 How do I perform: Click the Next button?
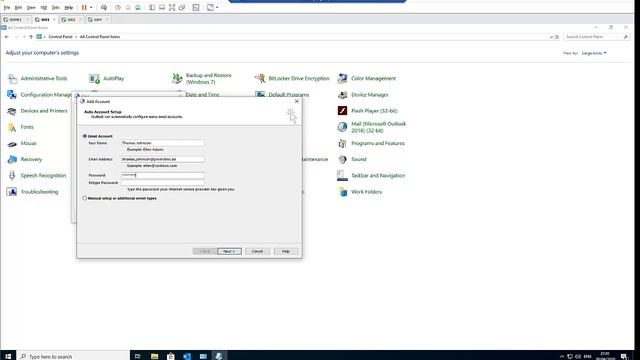229,251
